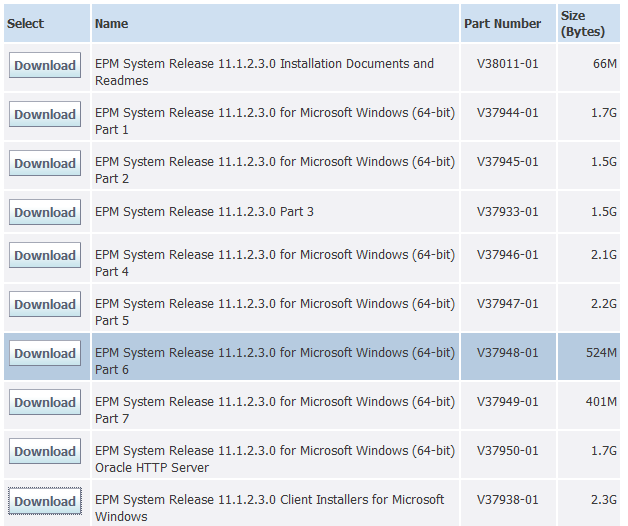This screenshot has width=628, height=526.
Task: Select name text ending with 'Part 1'
Action: pos(275,121)
